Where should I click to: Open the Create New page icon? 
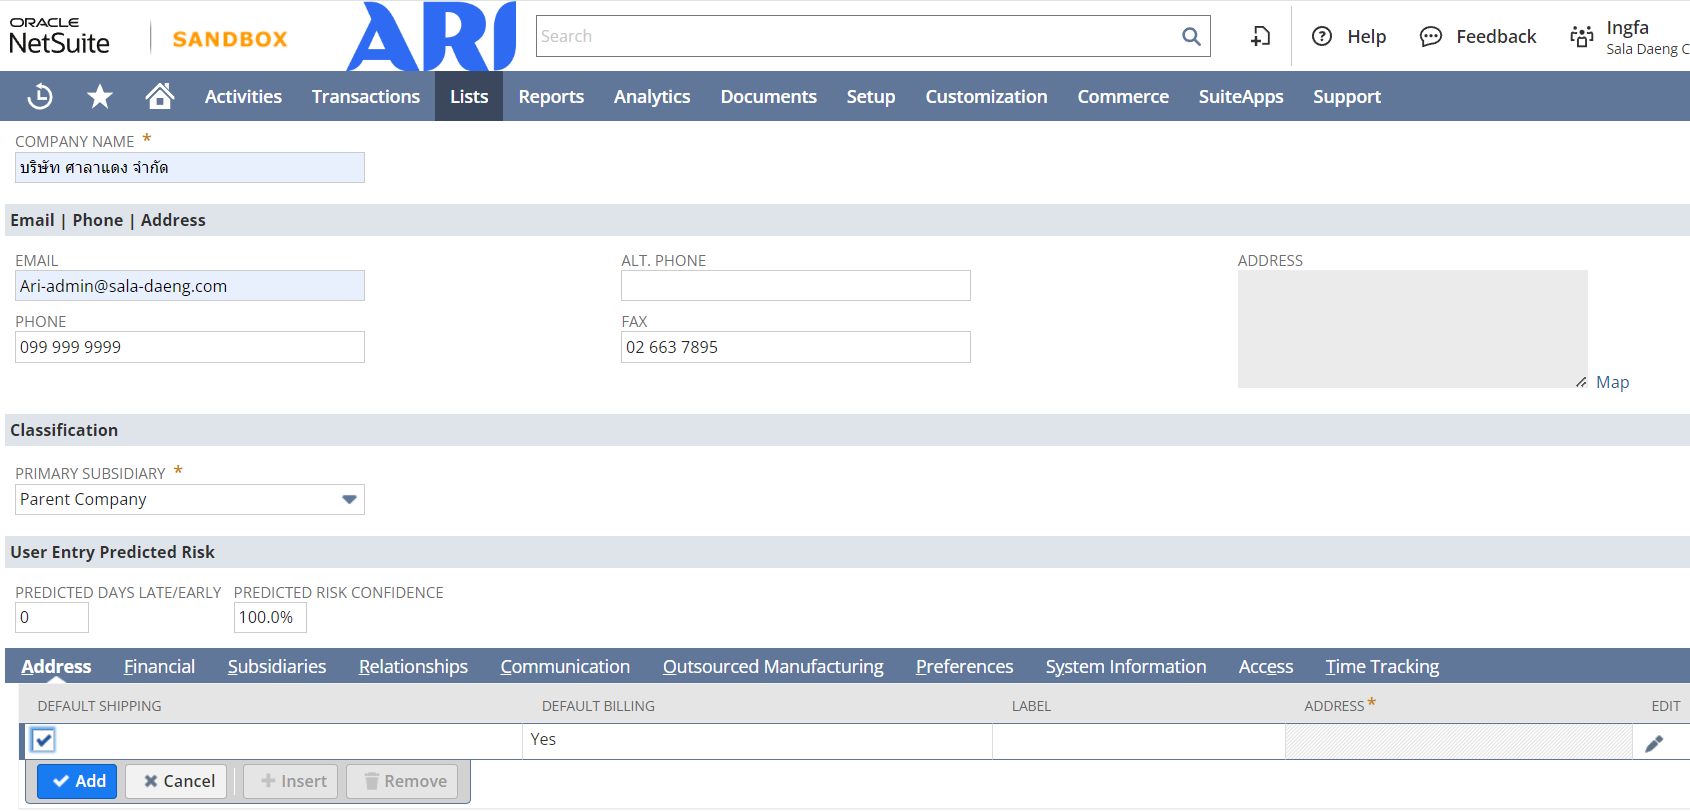[1261, 36]
